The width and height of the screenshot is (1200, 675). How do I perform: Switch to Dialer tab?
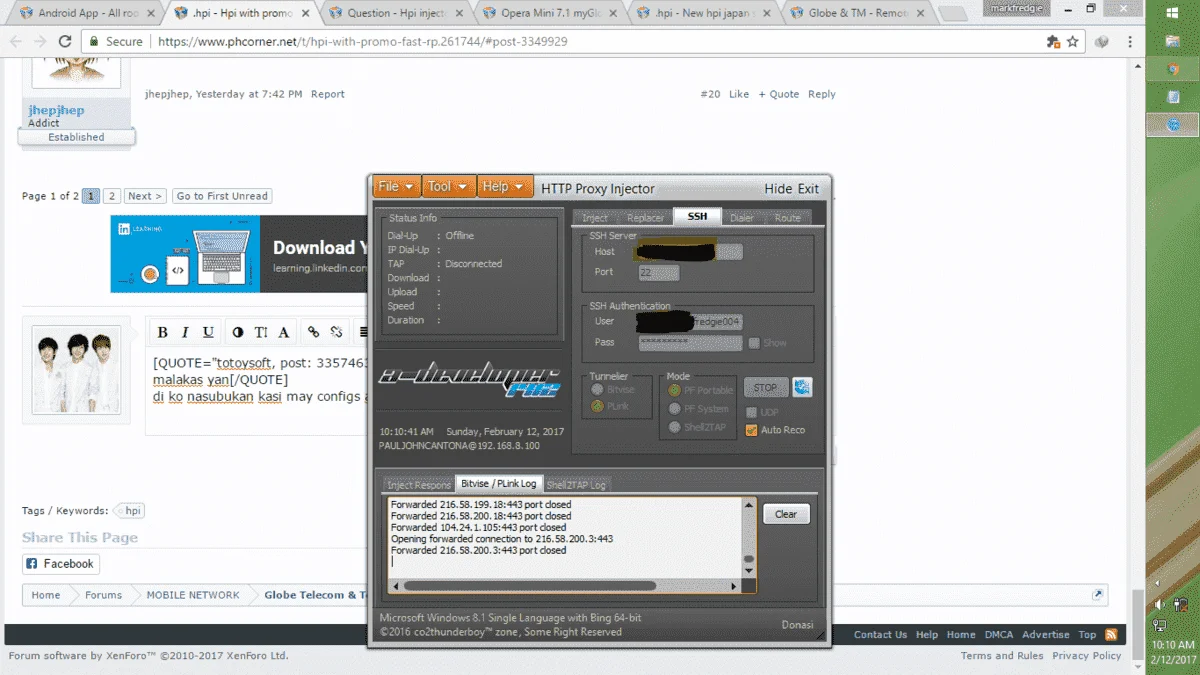(742, 217)
